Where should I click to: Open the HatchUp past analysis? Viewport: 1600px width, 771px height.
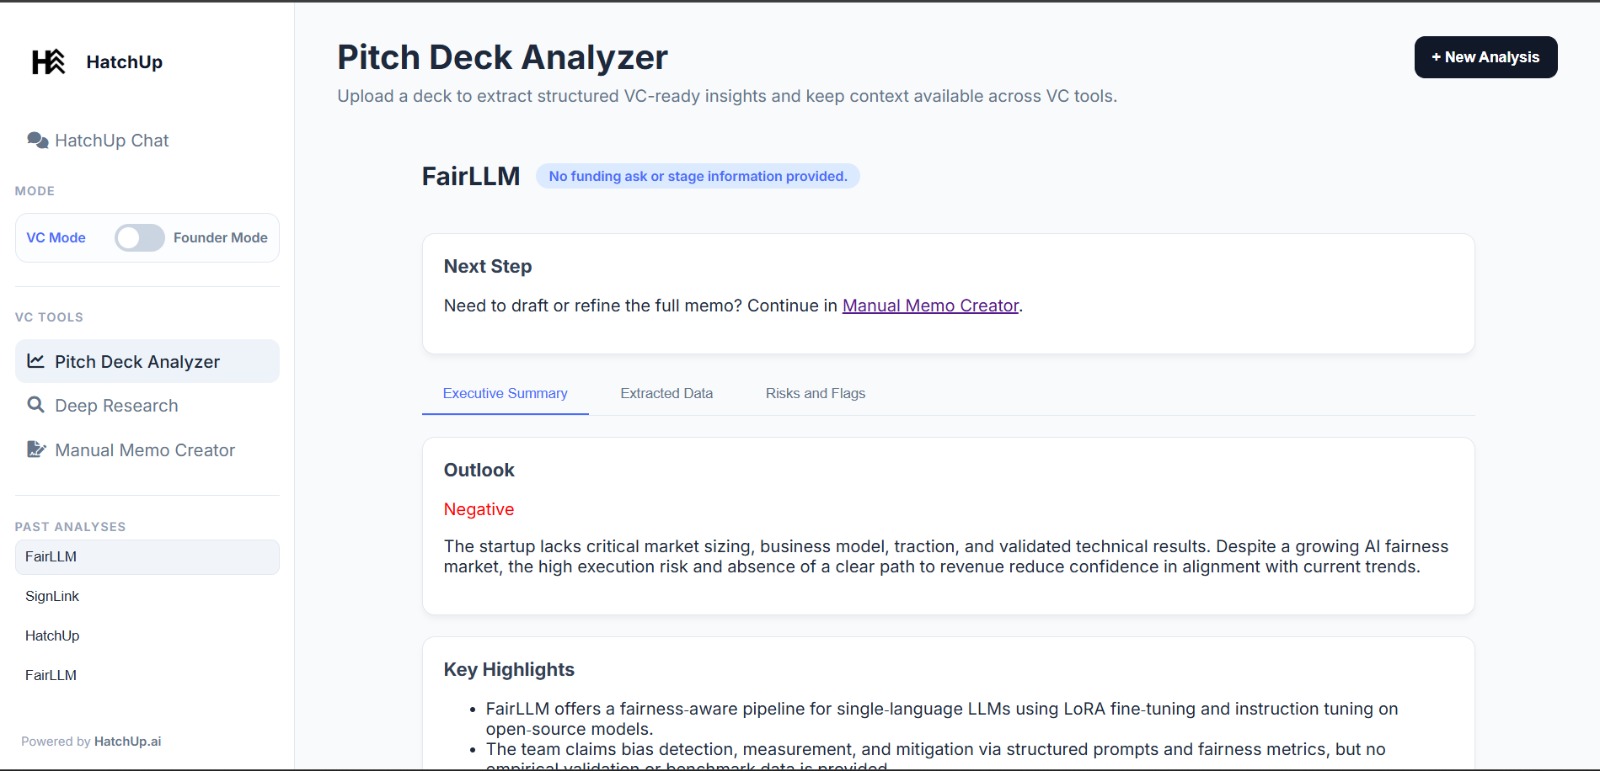pyautogui.click(x=52, y=636)
